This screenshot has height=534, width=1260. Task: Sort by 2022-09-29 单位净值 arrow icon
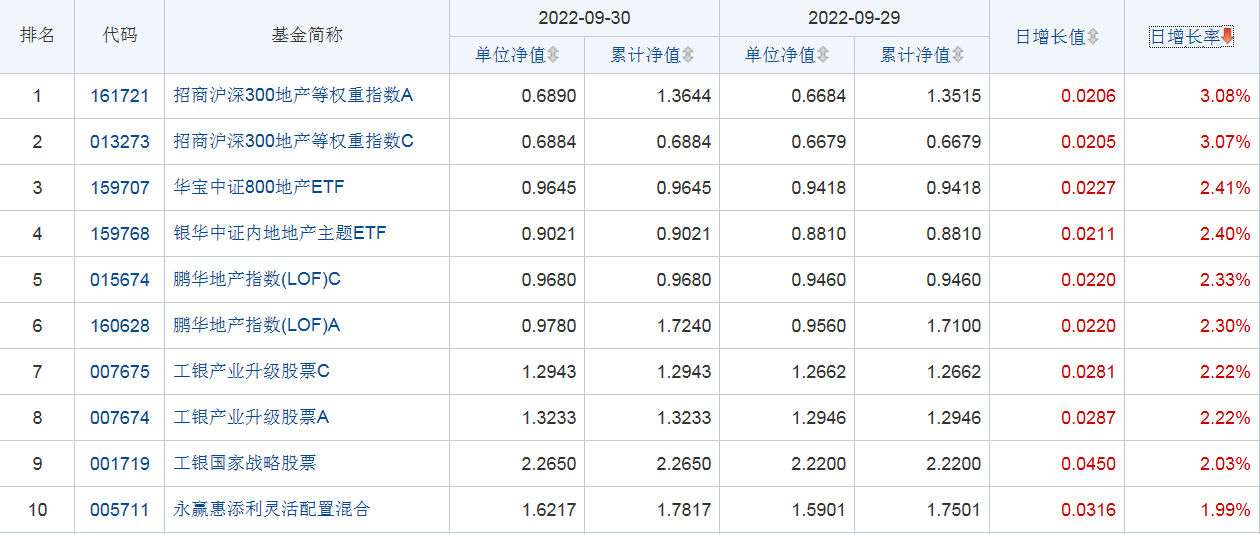pos(823,55)
